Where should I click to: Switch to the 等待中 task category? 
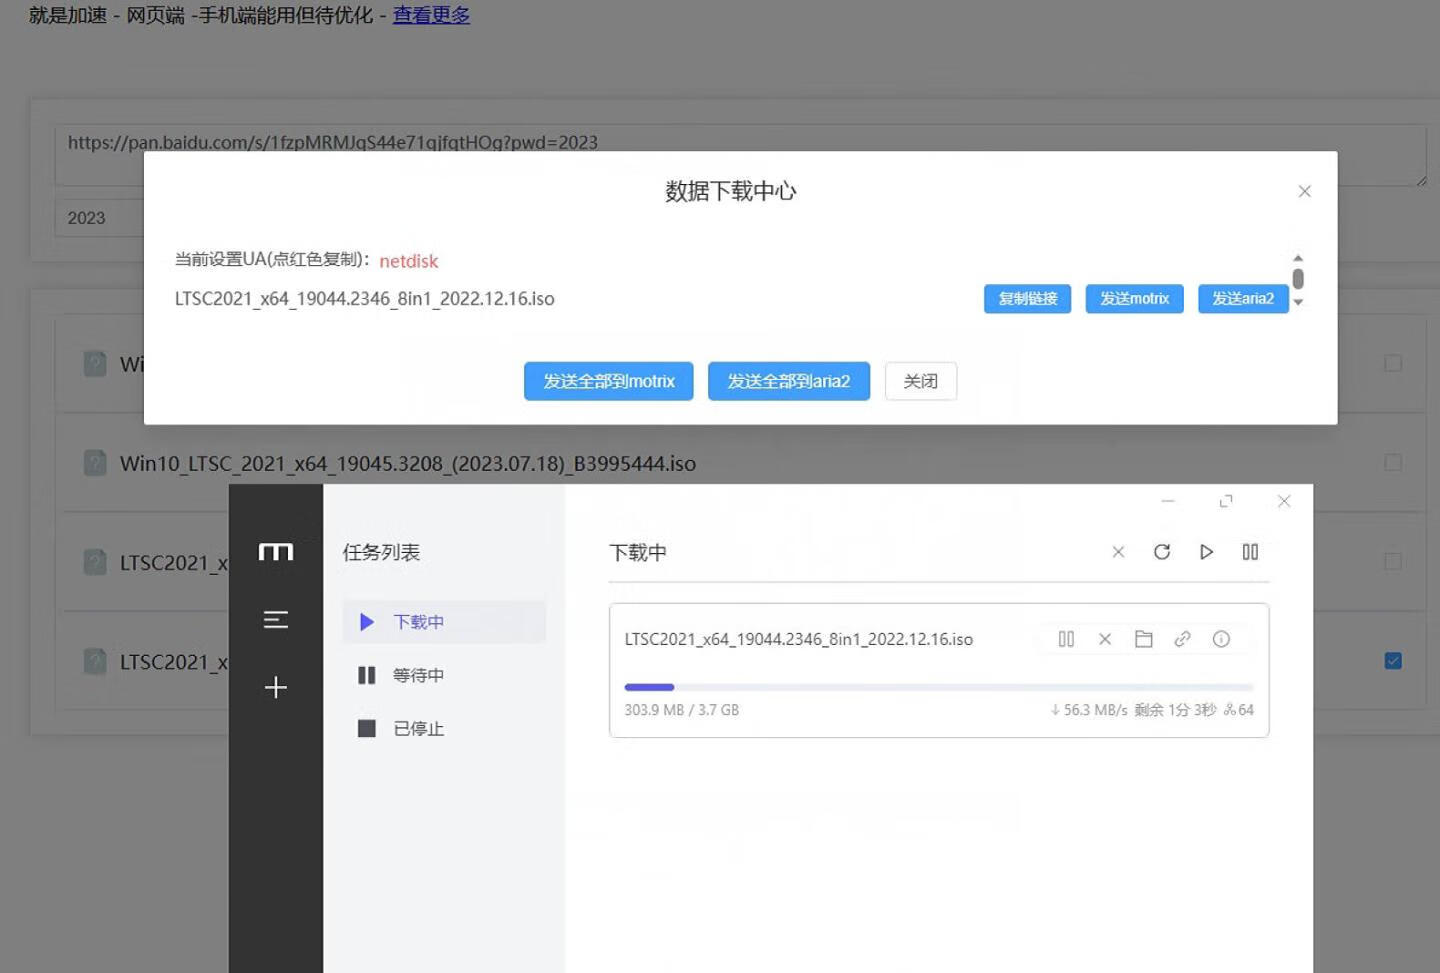point(418,675)
